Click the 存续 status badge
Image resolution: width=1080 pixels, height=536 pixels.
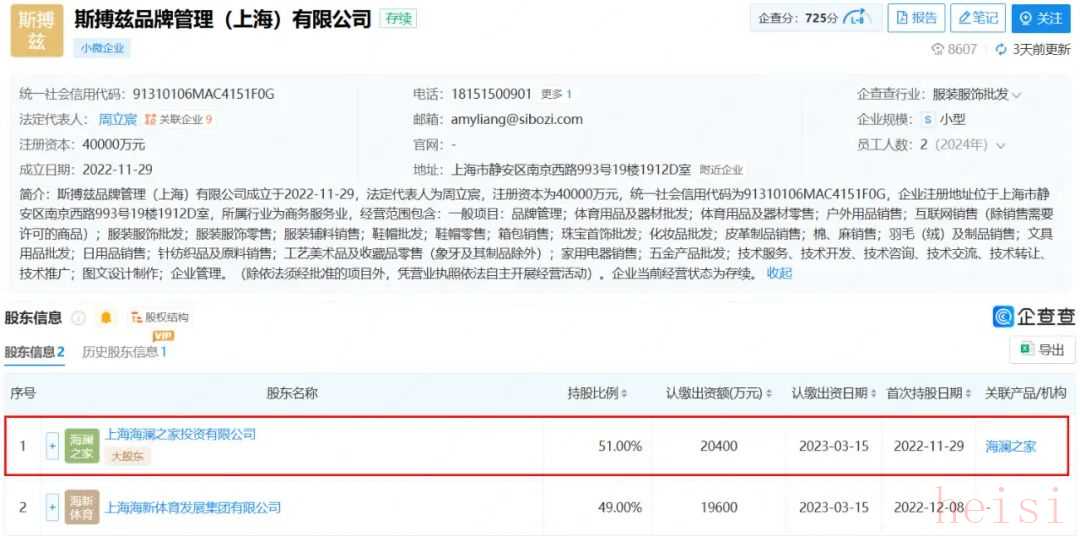(x=398, y=19)
